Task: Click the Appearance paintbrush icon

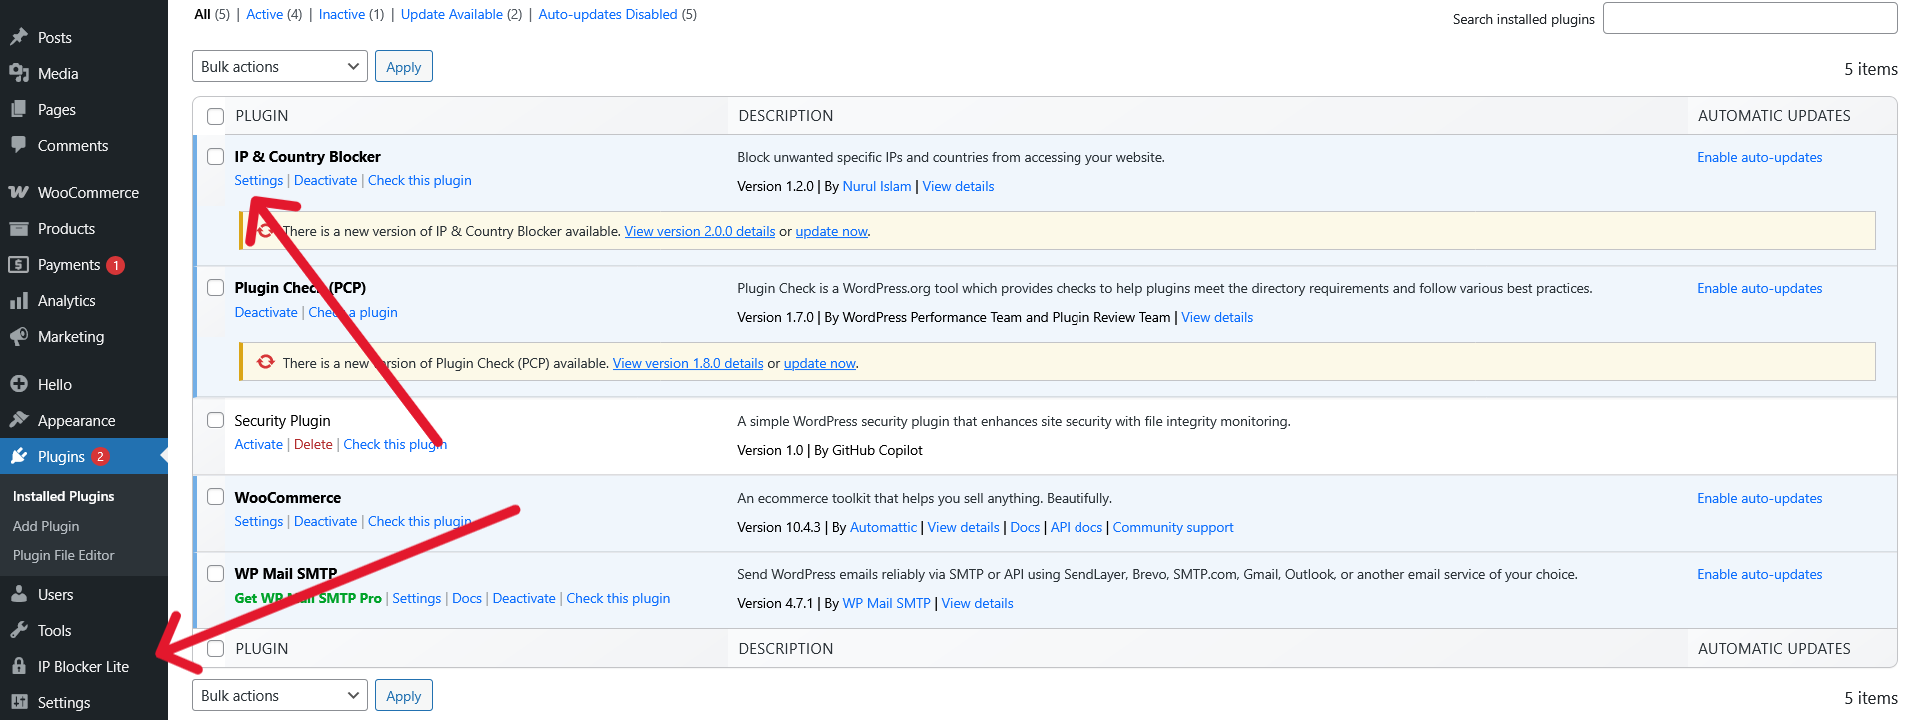Action: point(19,420)
